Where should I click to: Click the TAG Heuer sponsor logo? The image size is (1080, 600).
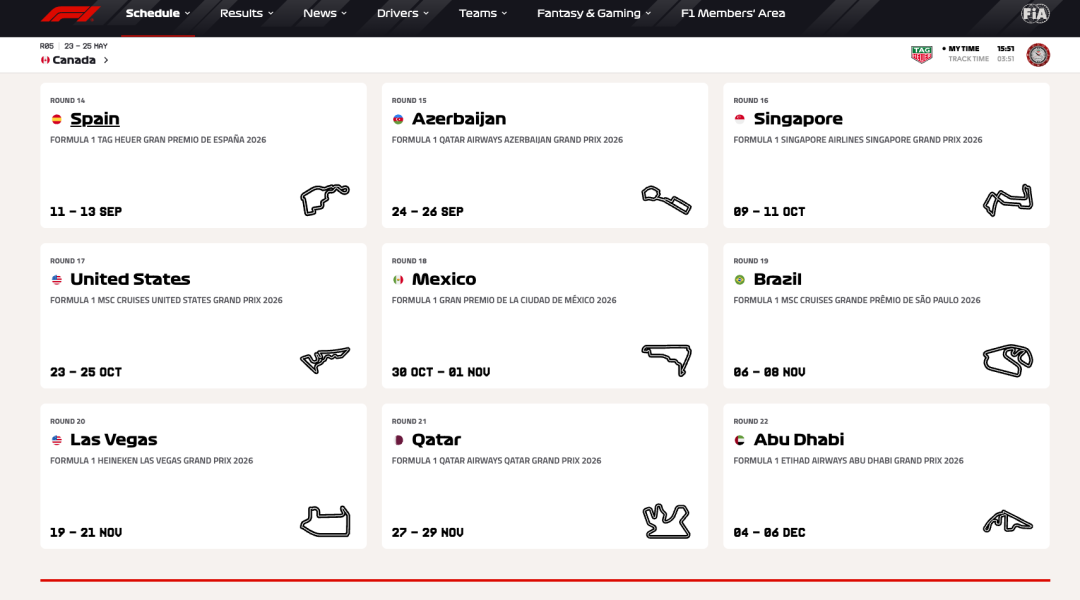[x=922, y=54]
